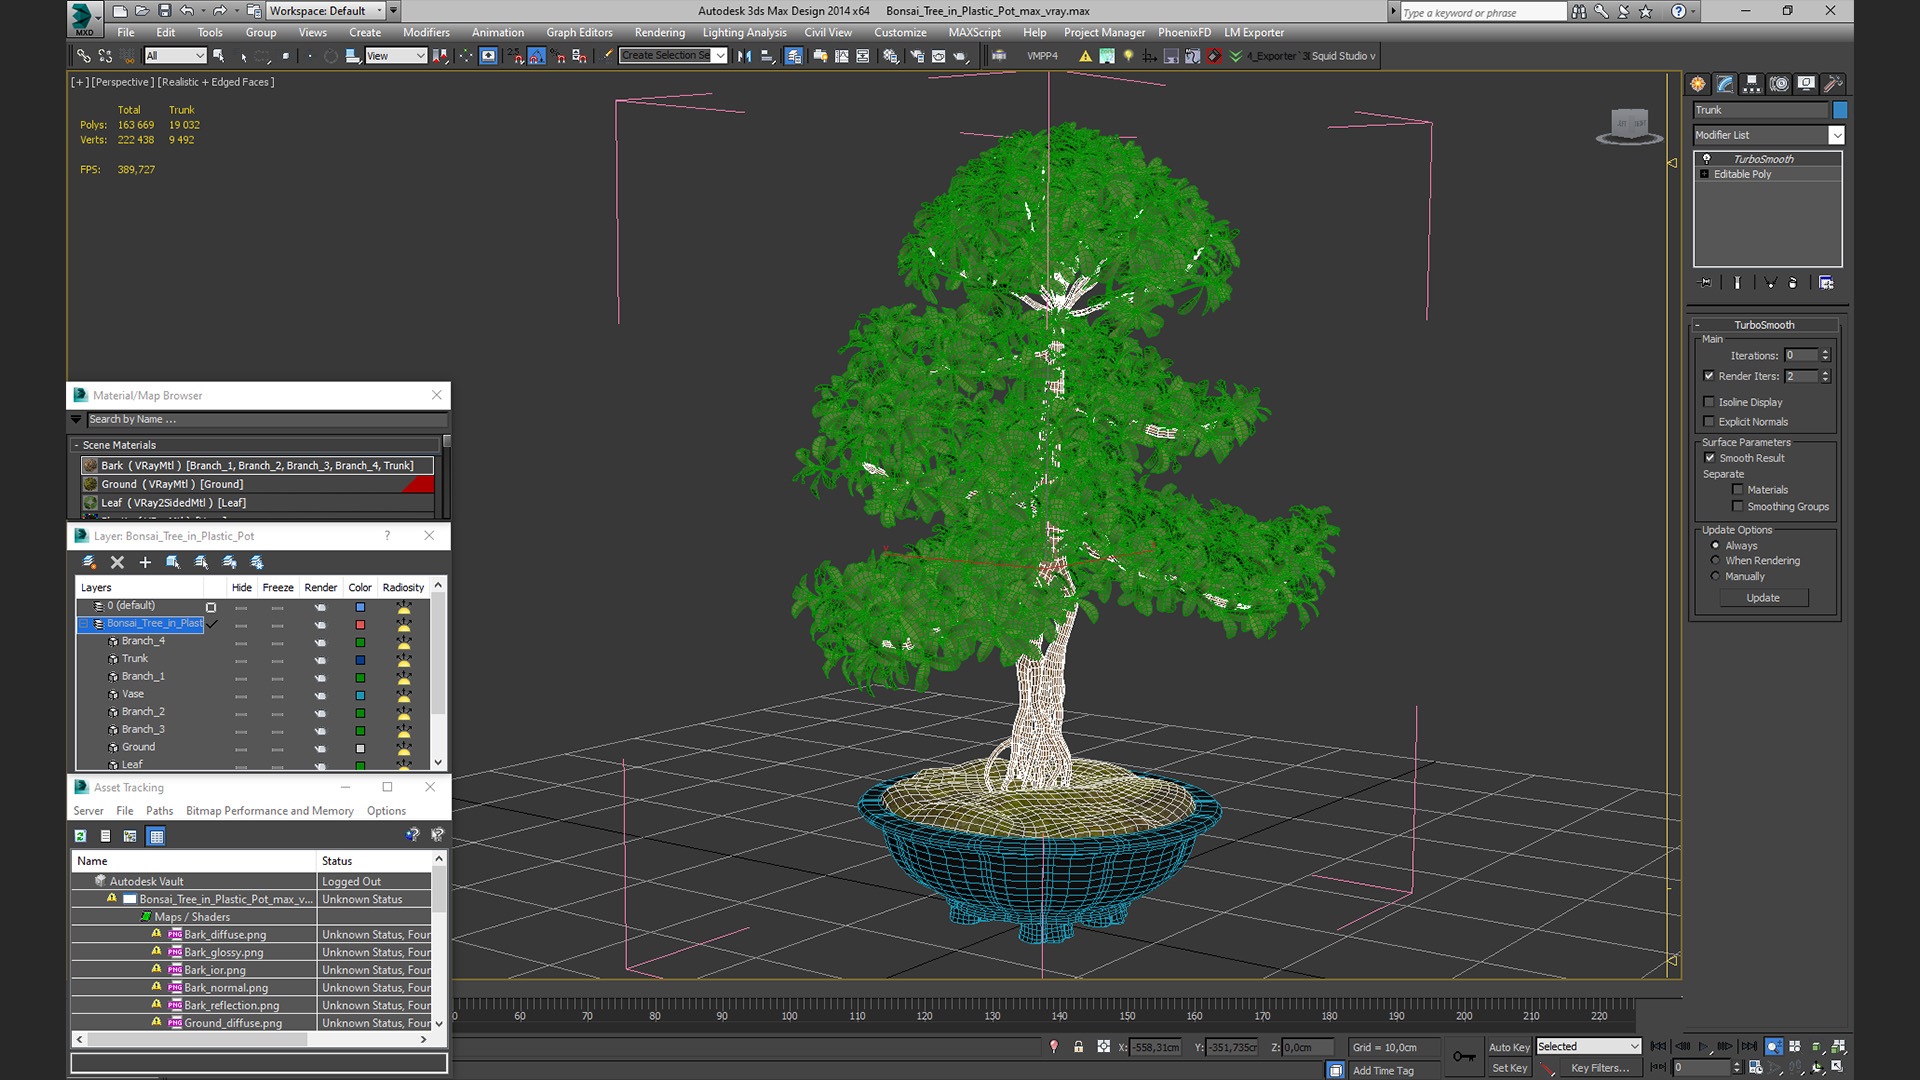The height and width of the screenshot is (1080, 1920).
Task: Collapse the Scene Materials group
Action: pyautogui.click(x=77, y=445)
